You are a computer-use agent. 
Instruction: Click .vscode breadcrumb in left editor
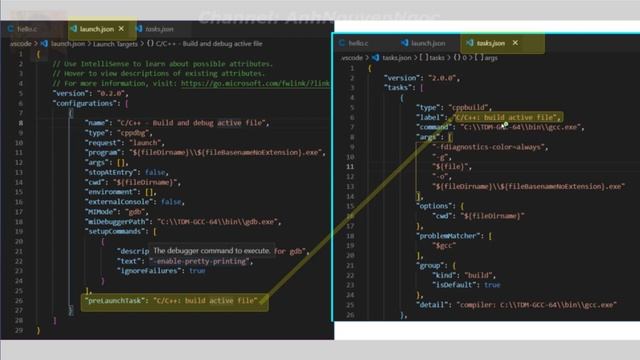coord(20,44)
